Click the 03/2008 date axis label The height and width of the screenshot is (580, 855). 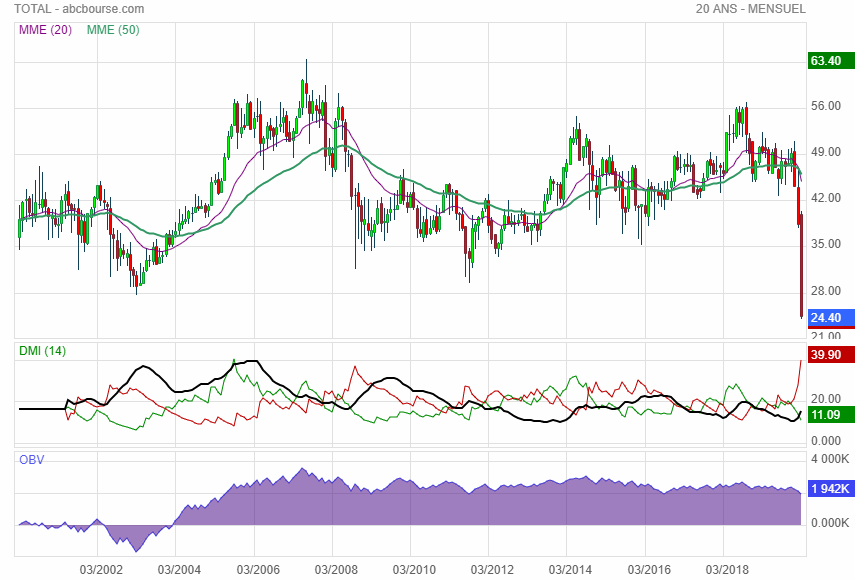pyautogui.click(x=336, y=570)
